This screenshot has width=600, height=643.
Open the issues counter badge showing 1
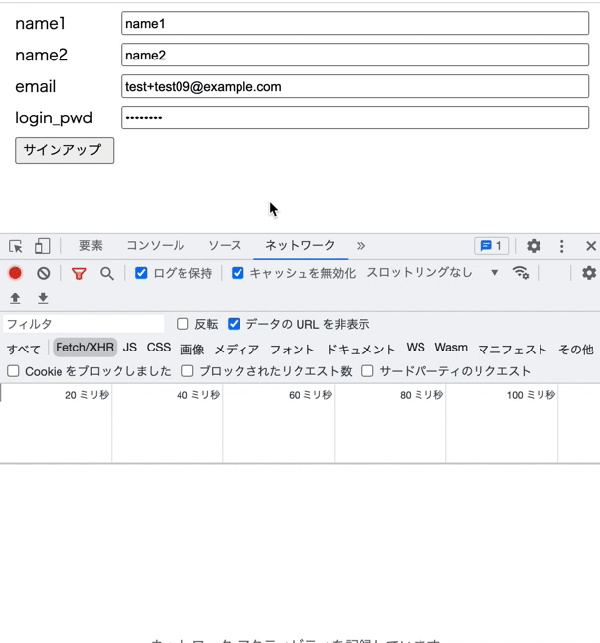point(491,246)
